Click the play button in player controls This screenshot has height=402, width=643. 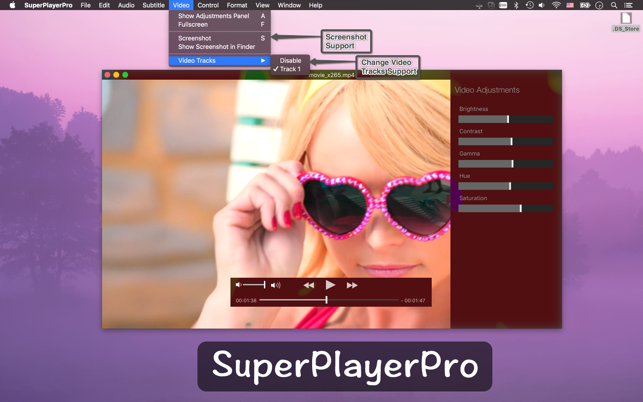click(330, 285)
